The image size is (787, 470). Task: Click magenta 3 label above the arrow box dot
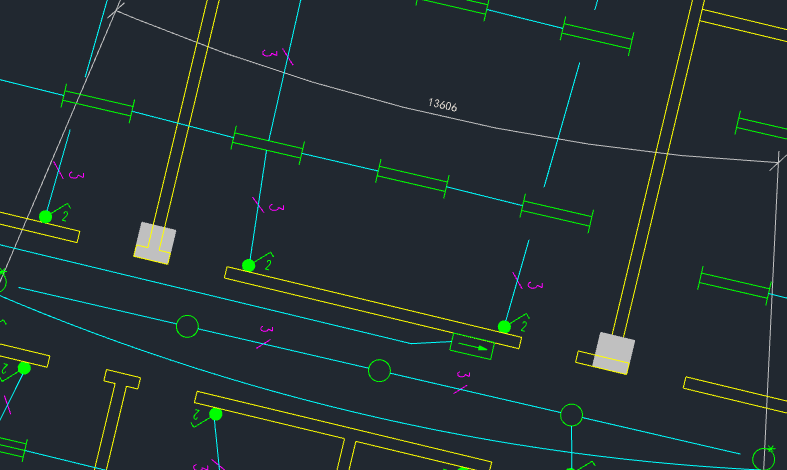point(534,285)
